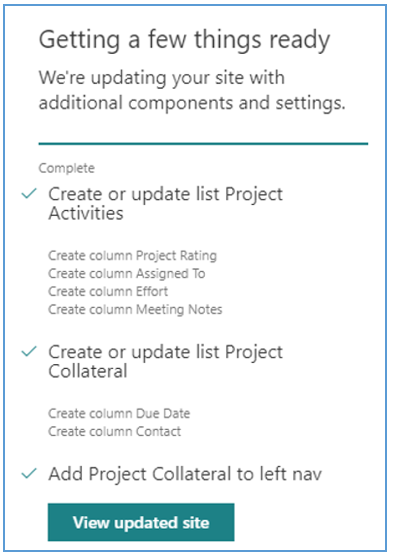Select Create or update list Project Collateral step

pos(166,361)
